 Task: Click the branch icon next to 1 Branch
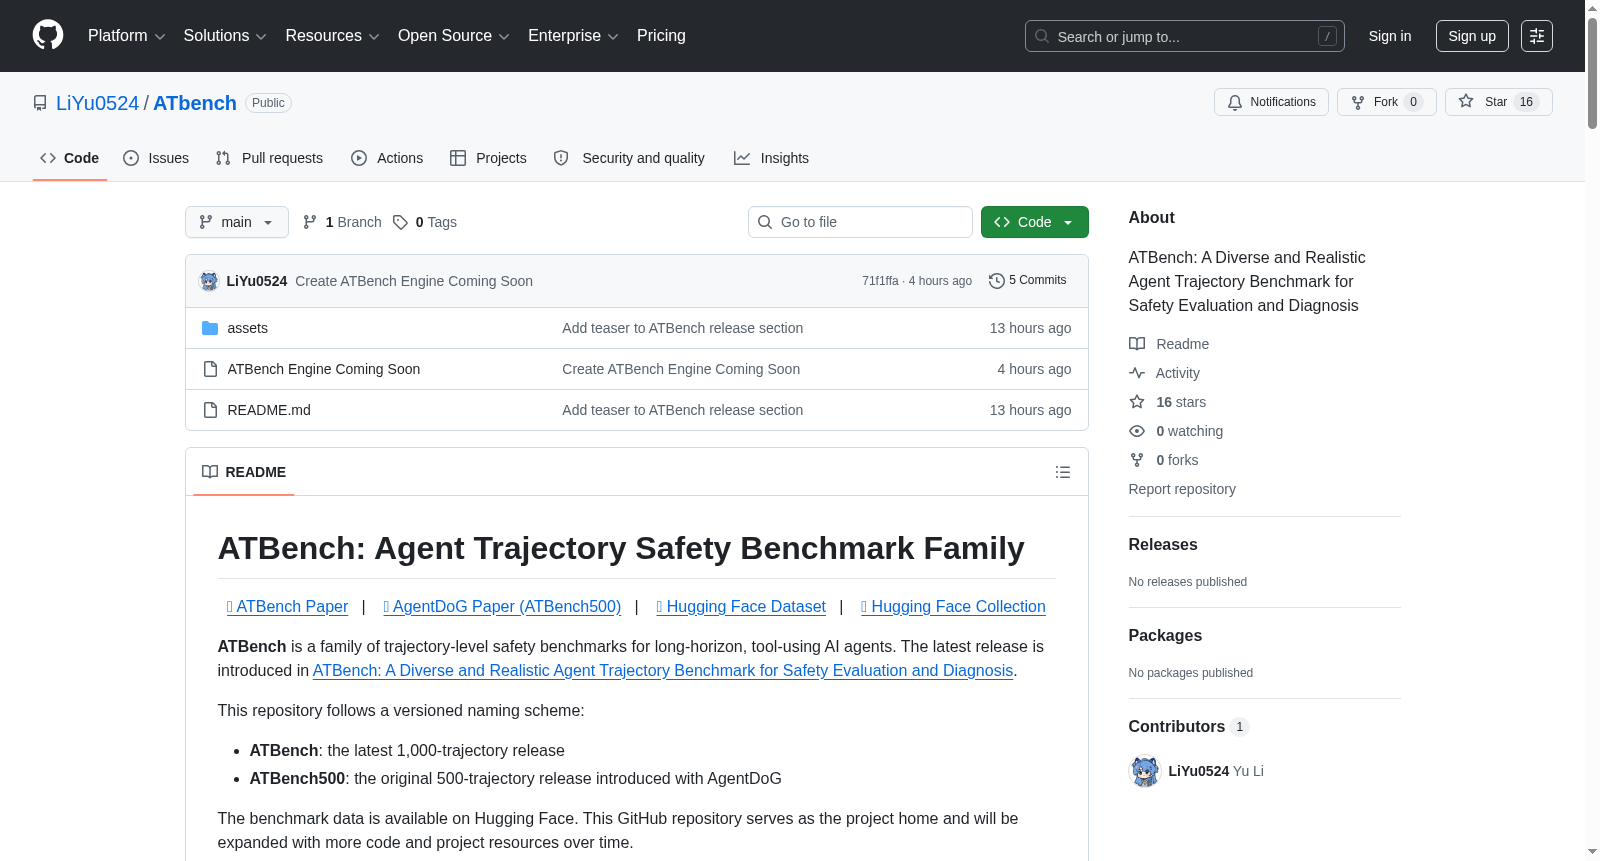(x=310, y=222)
